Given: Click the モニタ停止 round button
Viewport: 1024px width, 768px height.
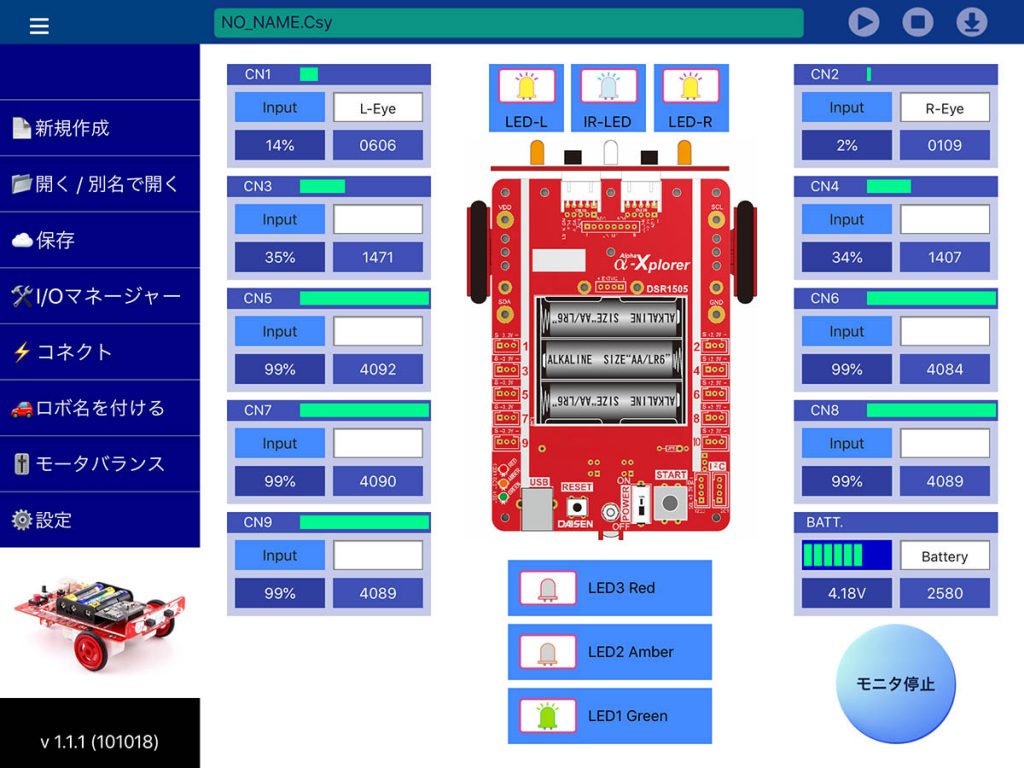Looking at the screenshot, I should click(895, 684).
